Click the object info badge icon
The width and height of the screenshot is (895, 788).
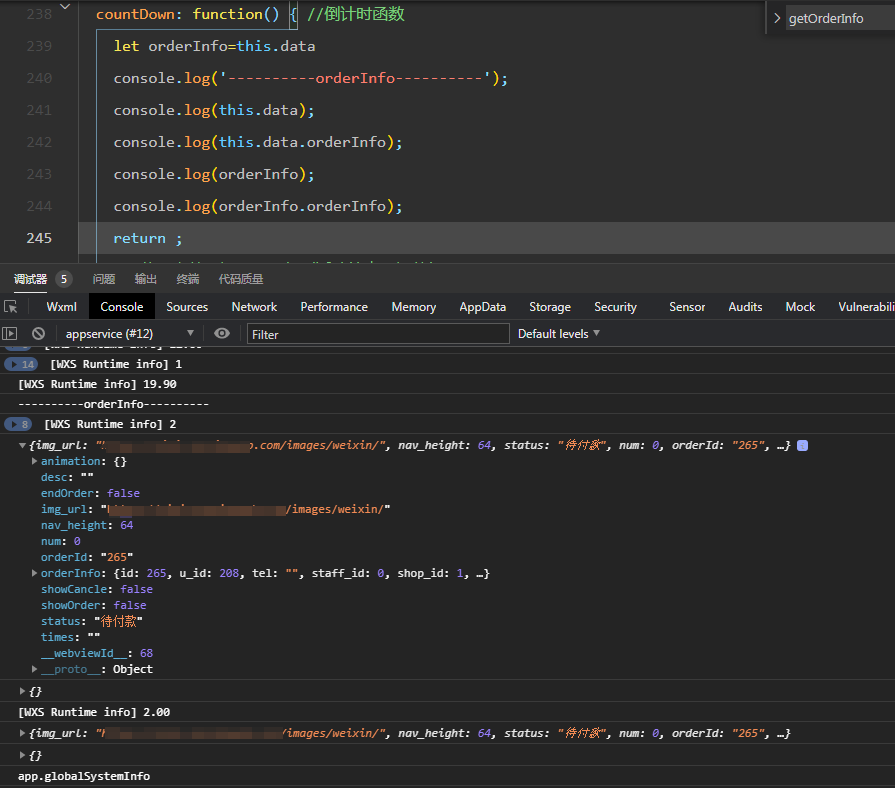point(802,446)
